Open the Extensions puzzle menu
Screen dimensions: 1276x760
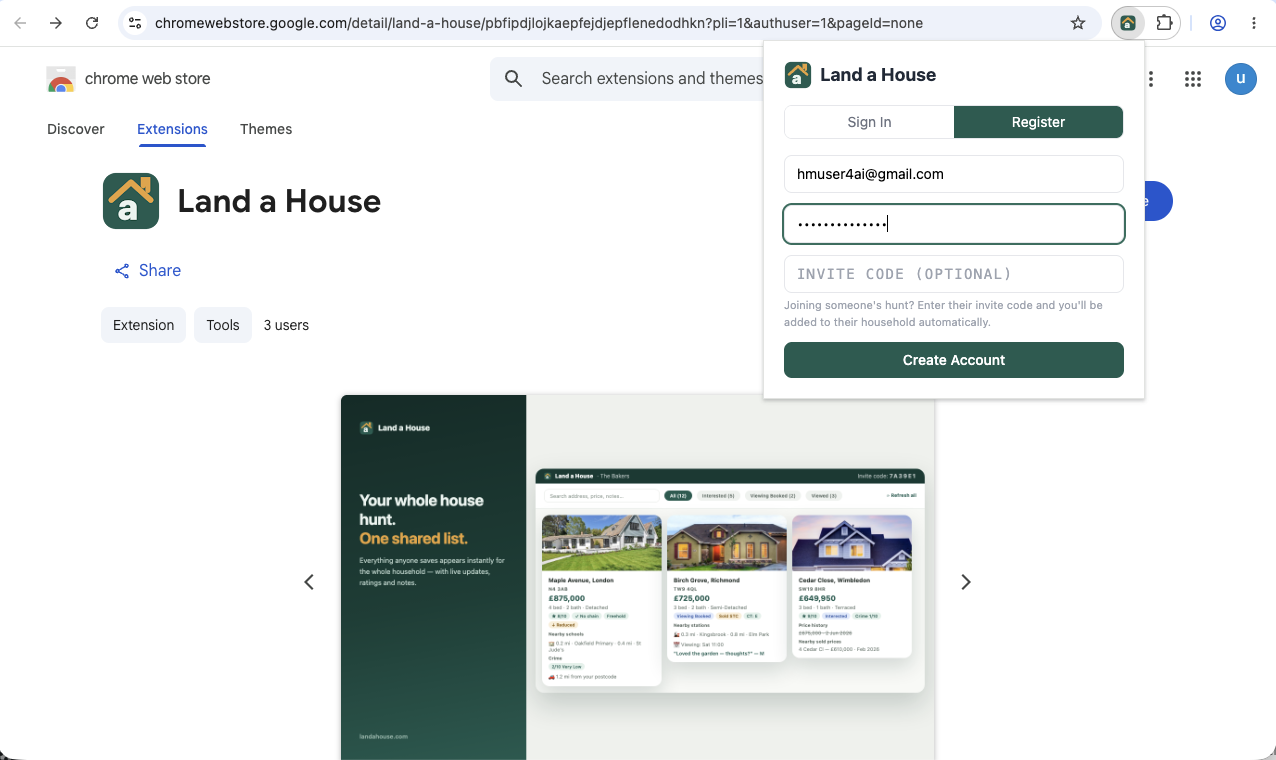[1164, 23]
